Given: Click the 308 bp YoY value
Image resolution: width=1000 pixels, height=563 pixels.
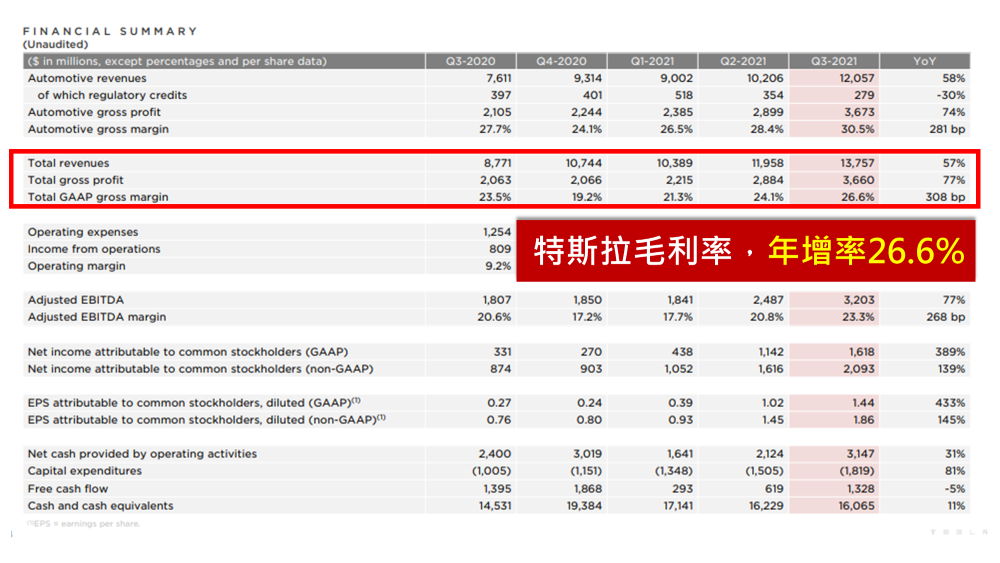Looking at the screenshot, I should tap(944, 197).
